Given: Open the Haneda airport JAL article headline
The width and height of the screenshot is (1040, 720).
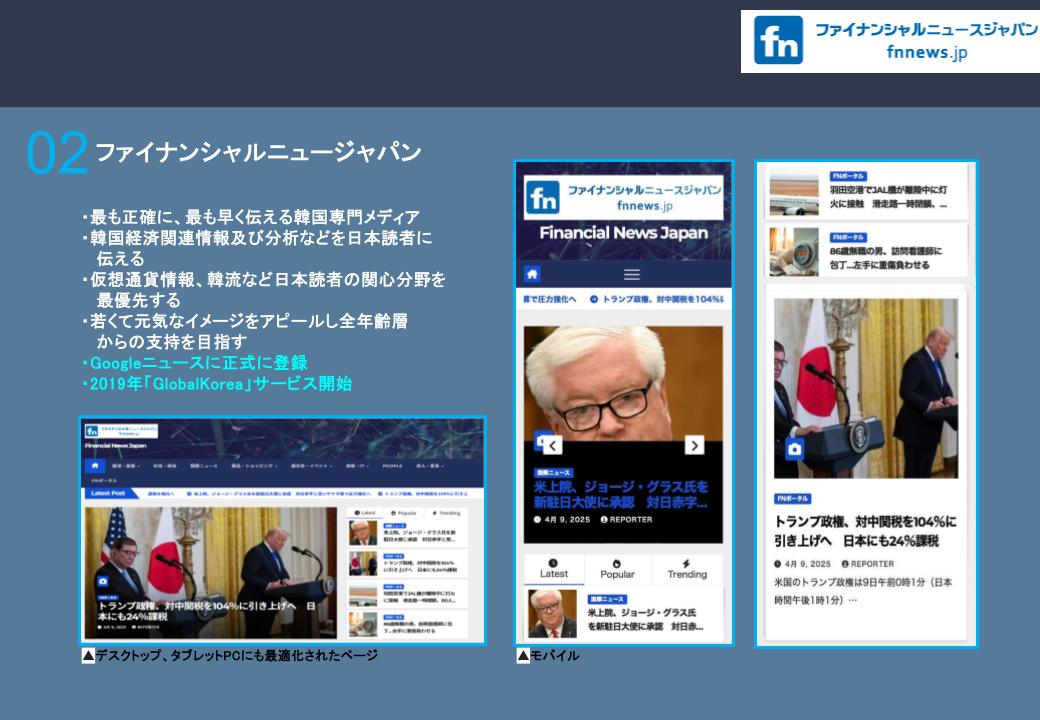Looking at the screenshot, I should pyautogui.click(x=888, y=196).
